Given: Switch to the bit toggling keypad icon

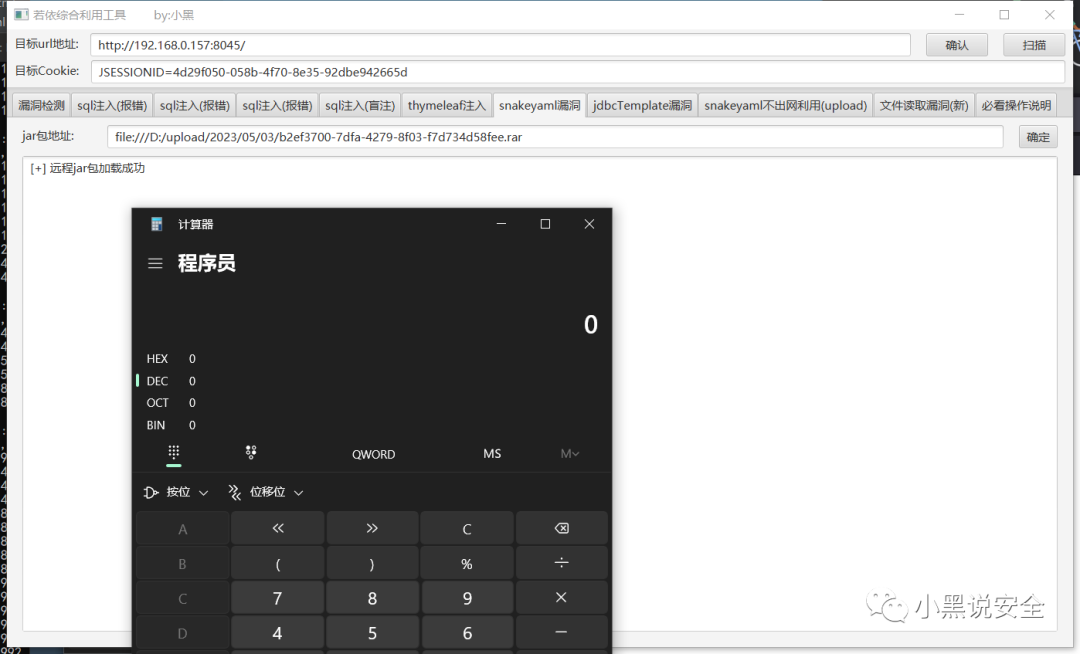Looking at the screenshot, I should tap(251, 452).
